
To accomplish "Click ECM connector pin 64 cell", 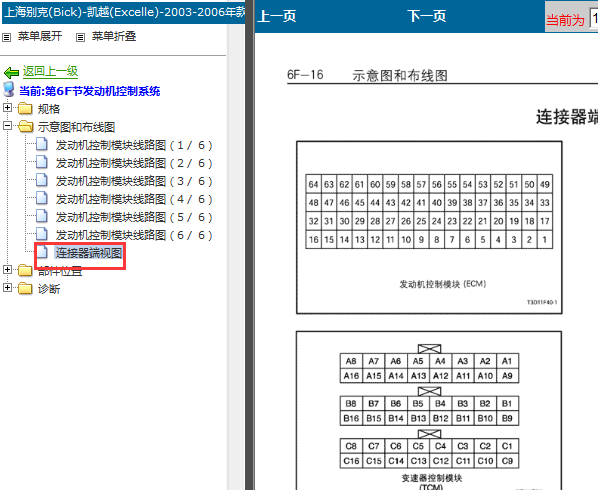I will point(313,184).
